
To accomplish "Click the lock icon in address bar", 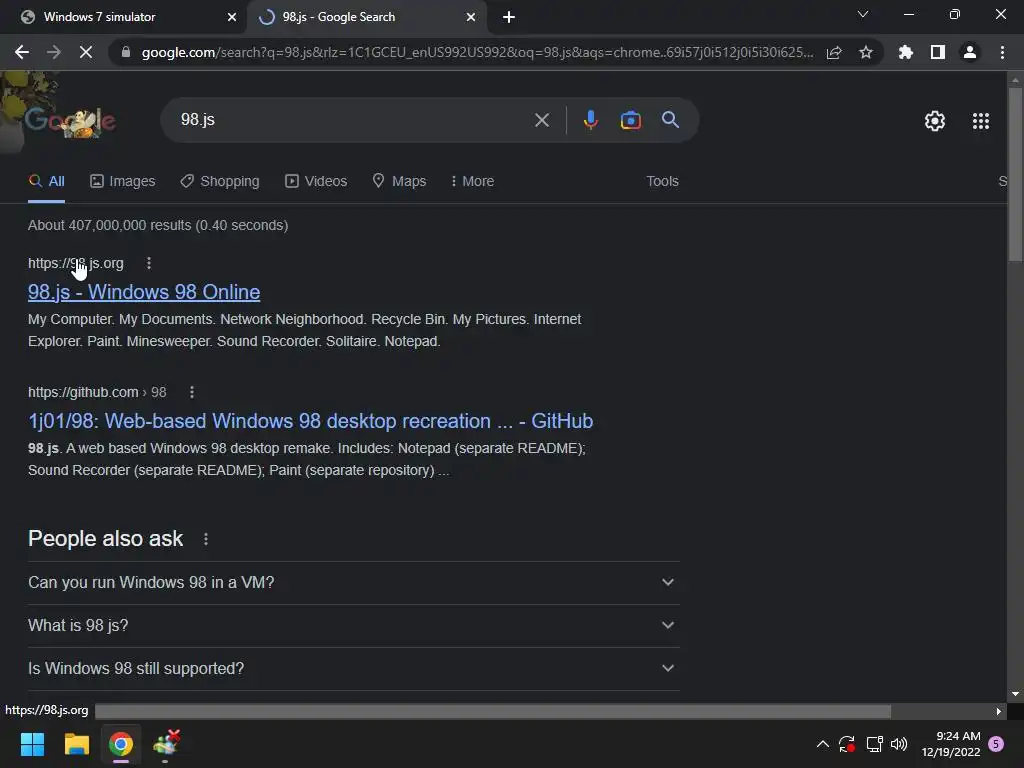I will 126,52.
